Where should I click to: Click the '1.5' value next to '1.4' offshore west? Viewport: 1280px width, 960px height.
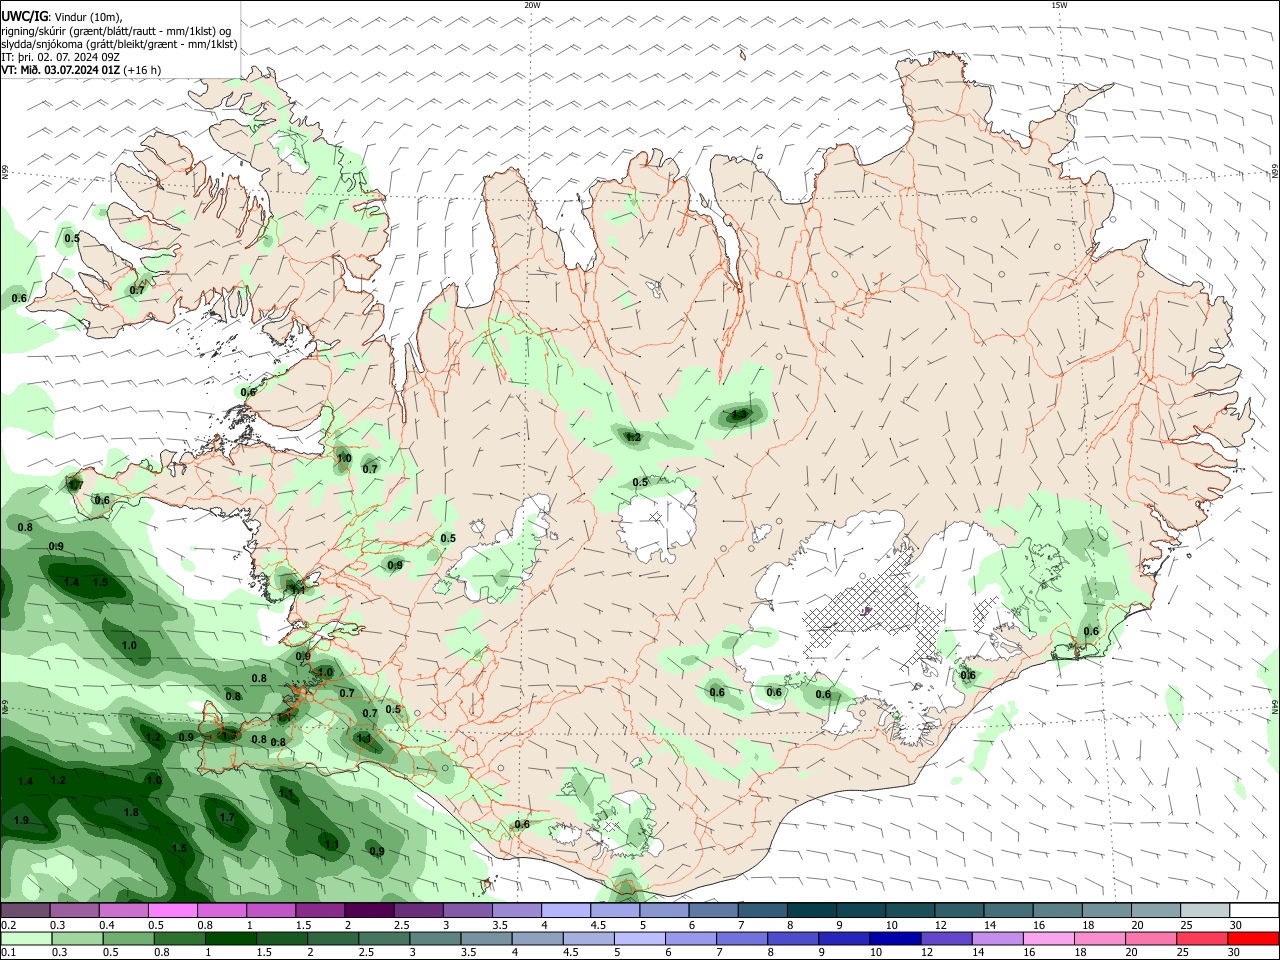pos(100,582)
